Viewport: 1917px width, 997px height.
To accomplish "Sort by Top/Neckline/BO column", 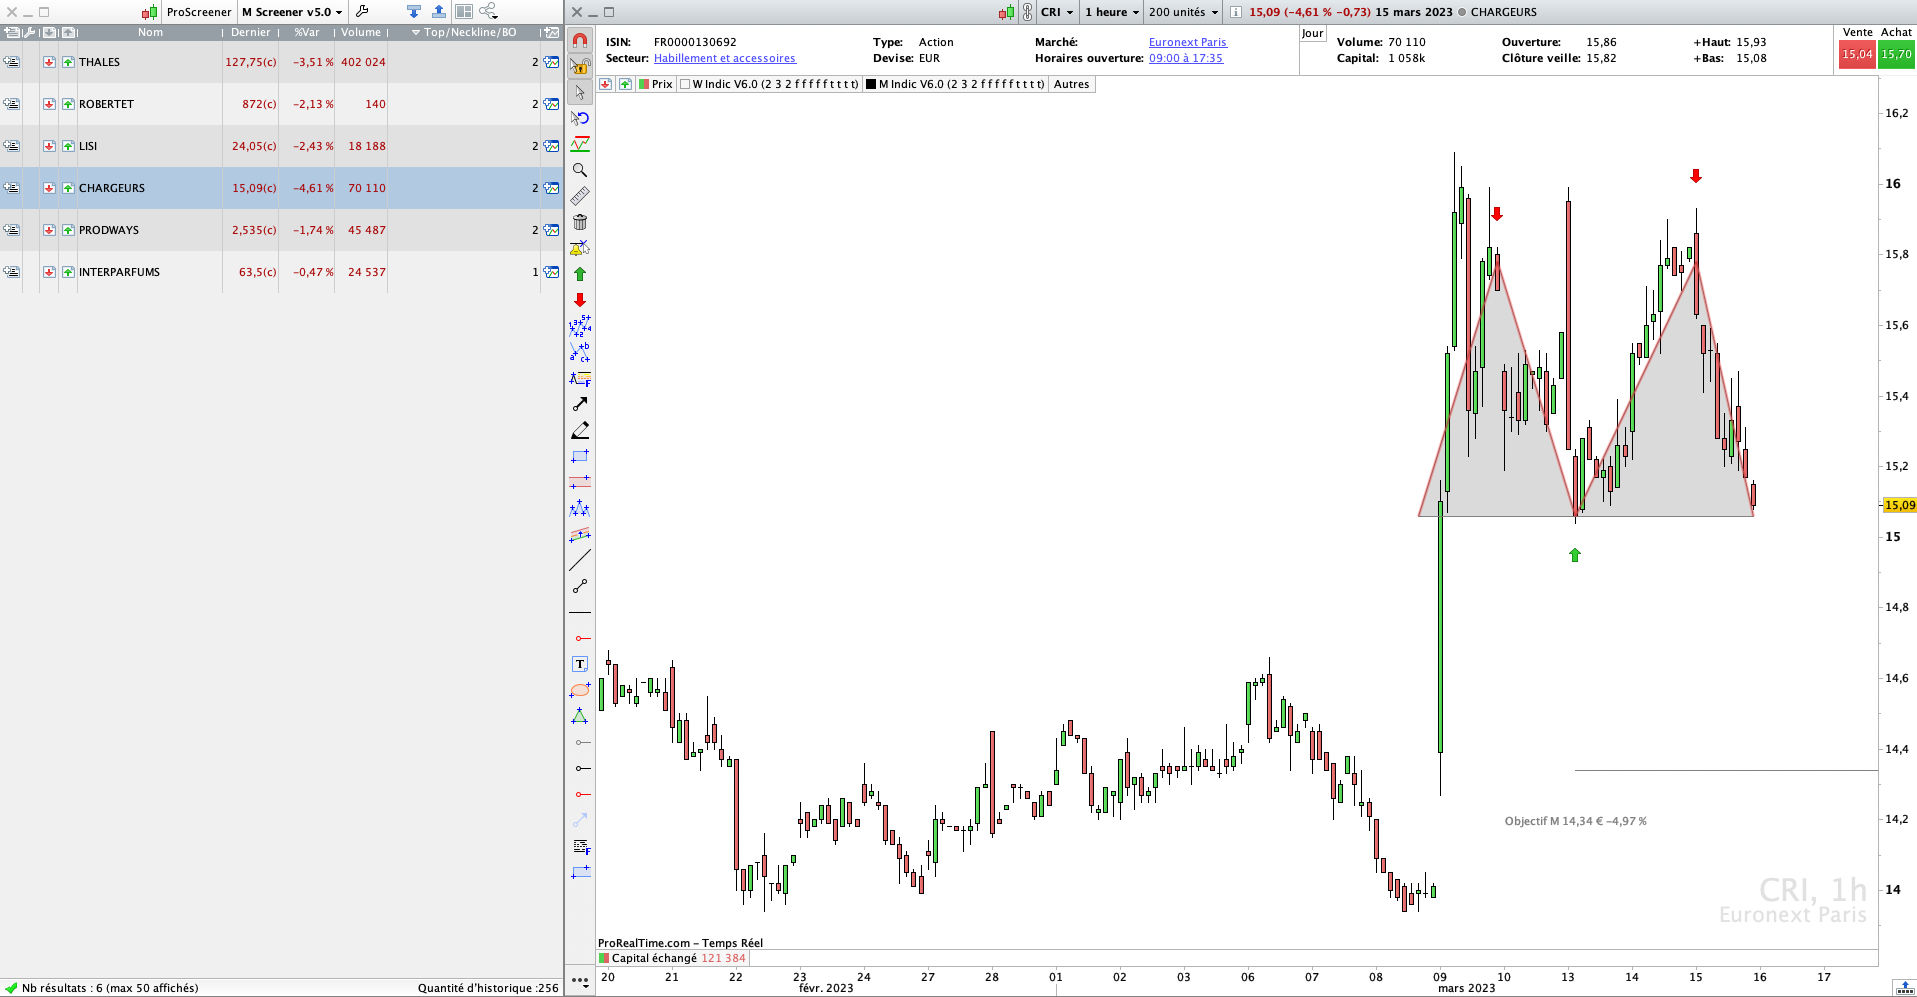I will pyautogui.click(x=464, y=32).
